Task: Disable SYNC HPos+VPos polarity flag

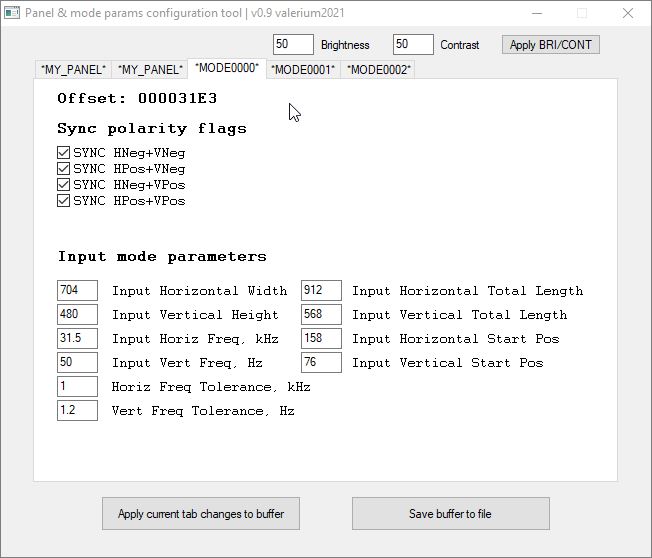Action: 65,201
